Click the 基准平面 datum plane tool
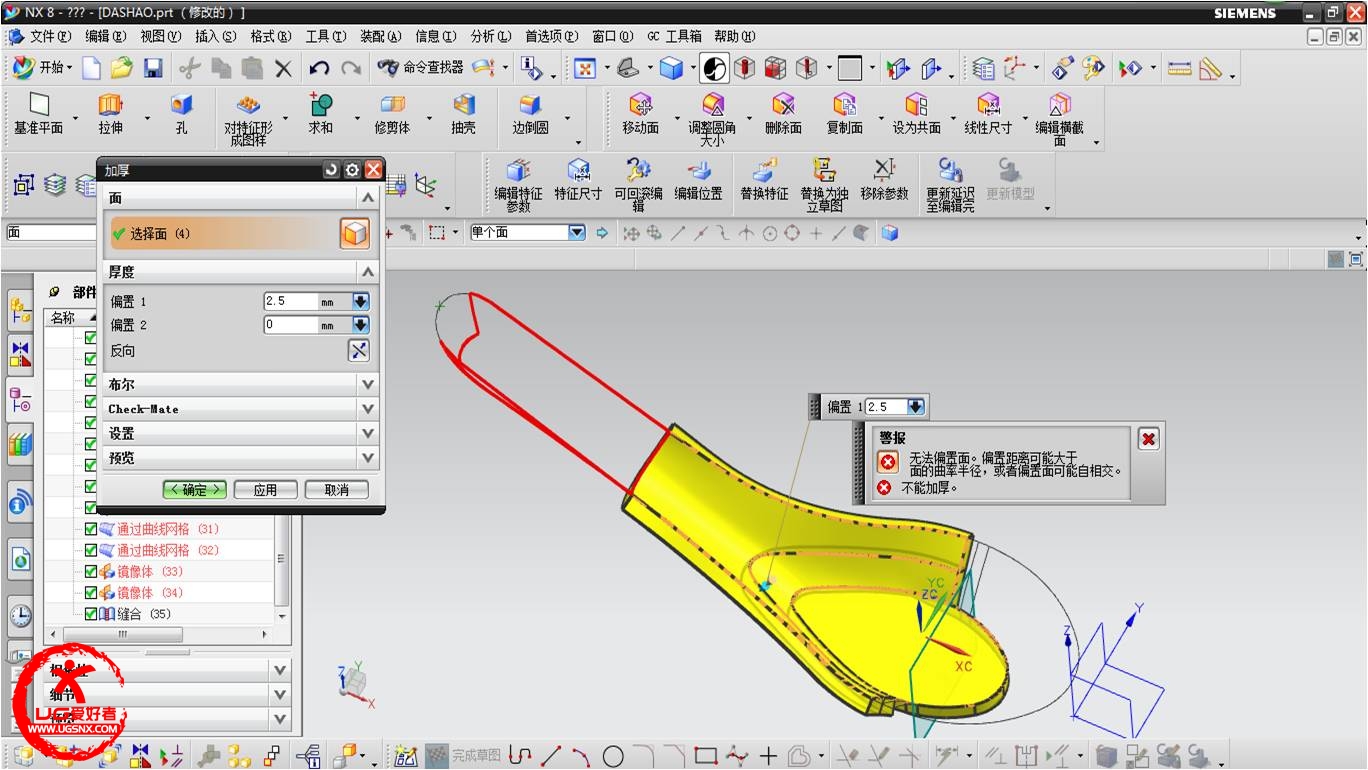Screen dimensions: 1368x770 [x=38, y=114]
